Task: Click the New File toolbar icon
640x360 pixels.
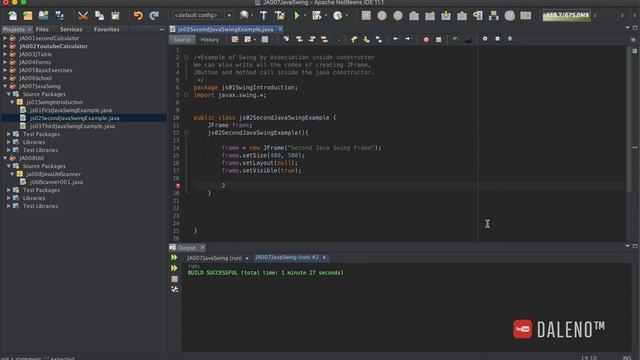Action: tap(12, 16)
